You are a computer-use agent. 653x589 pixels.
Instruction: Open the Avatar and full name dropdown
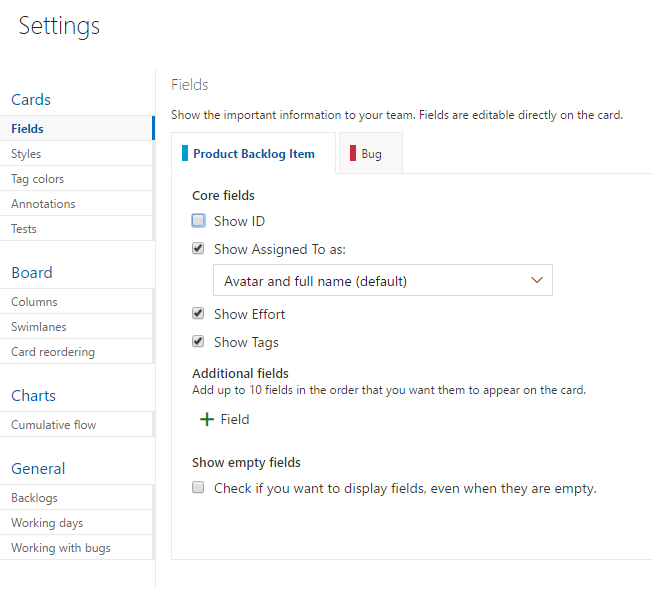[383, 280]
